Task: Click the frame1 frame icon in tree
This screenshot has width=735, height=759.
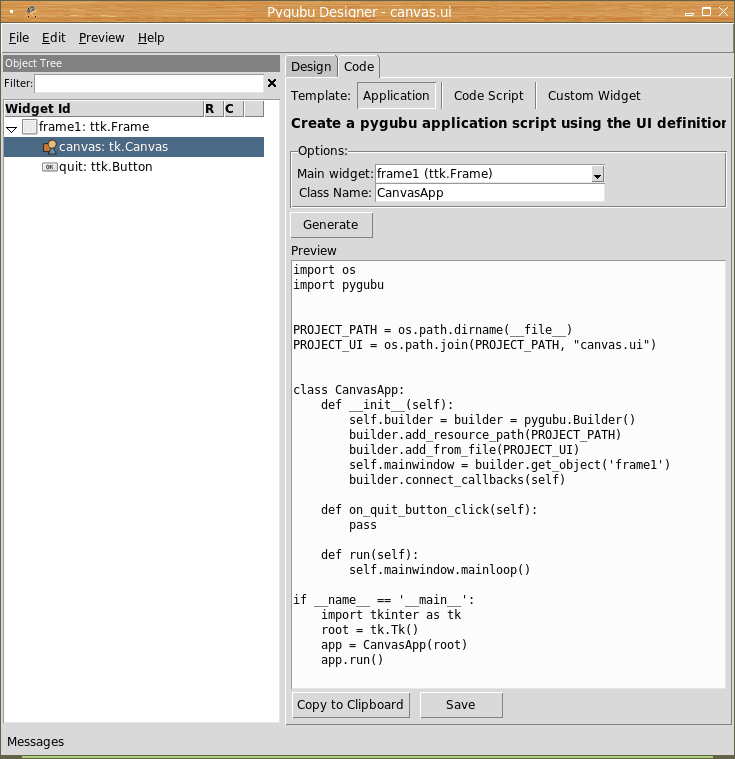Action: click(x=30, y=127)
